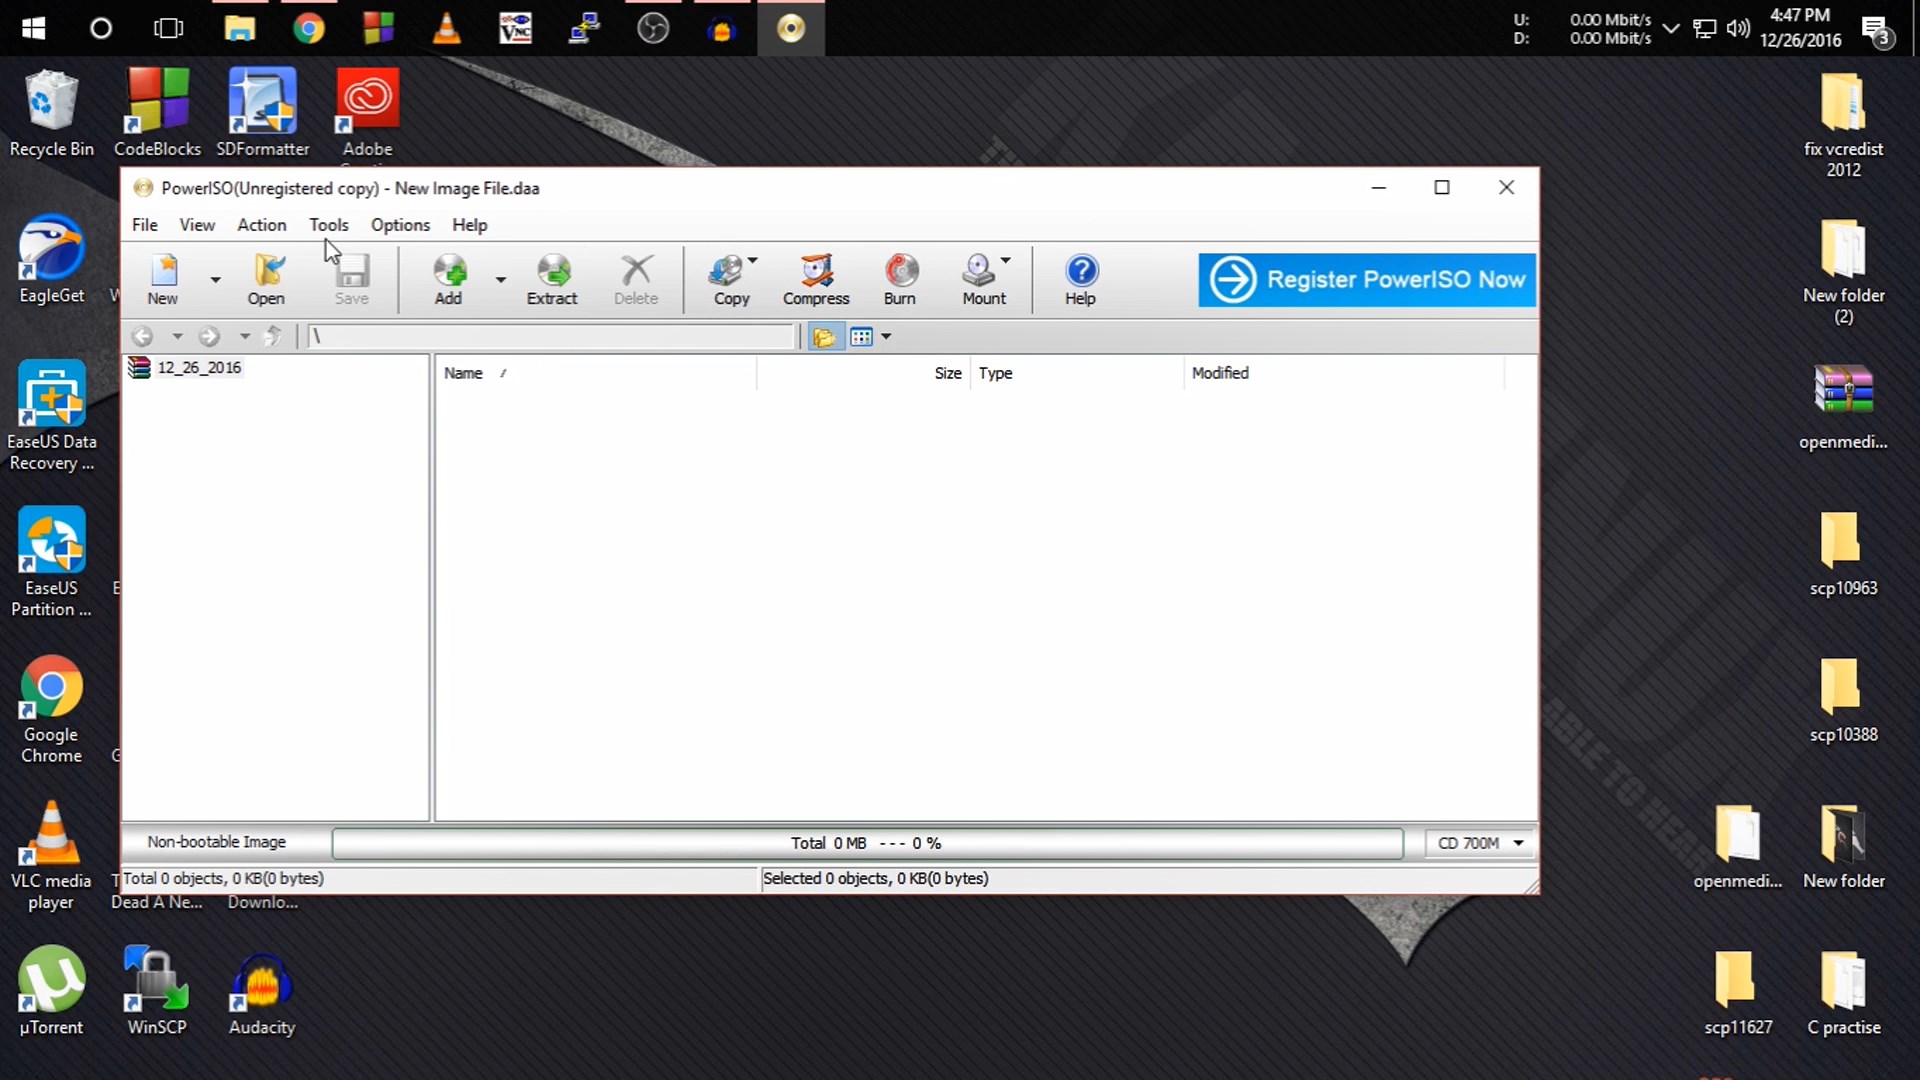This screenshot has width=1920, height=1080.
Task: Select the WinSCP desktop icon
Action: click(157, 992)
